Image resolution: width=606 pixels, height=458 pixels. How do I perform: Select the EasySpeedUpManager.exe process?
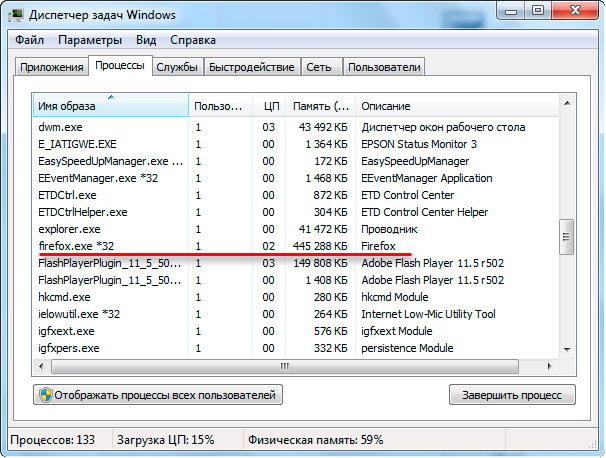pyautogui.click(x=296, y=161)
